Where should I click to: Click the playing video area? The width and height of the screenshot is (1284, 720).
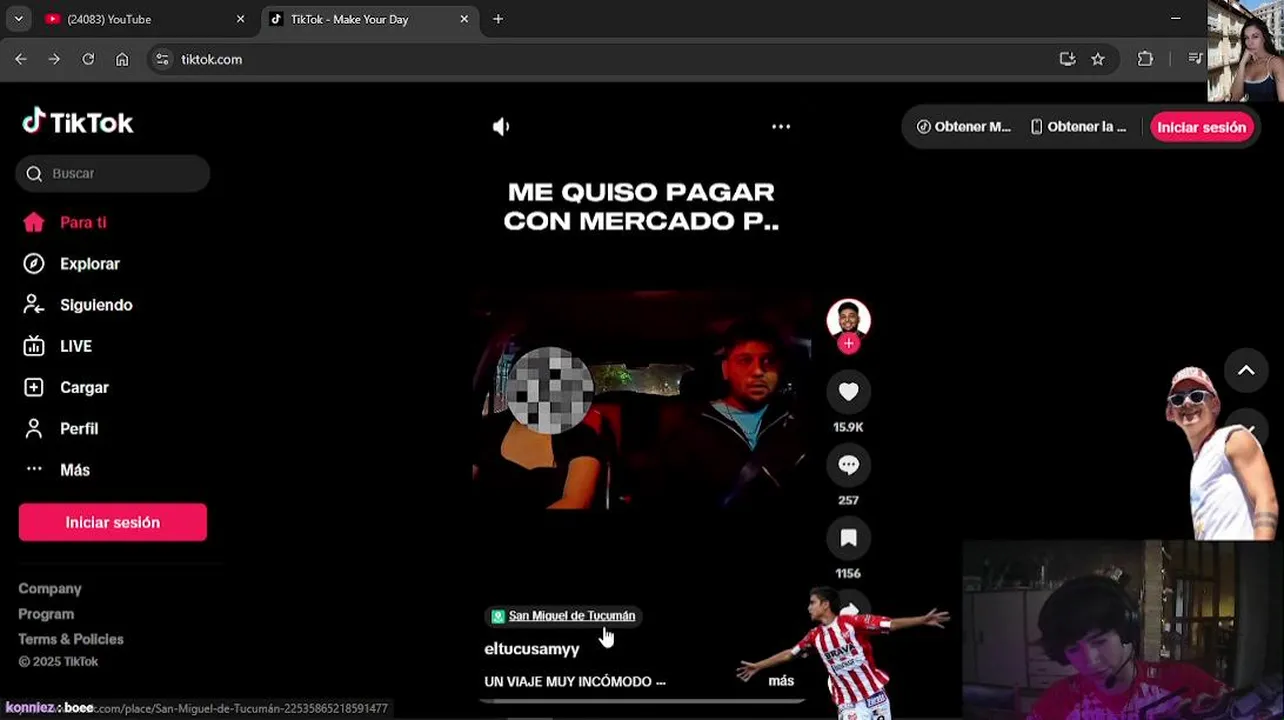(x=641, y=400)
